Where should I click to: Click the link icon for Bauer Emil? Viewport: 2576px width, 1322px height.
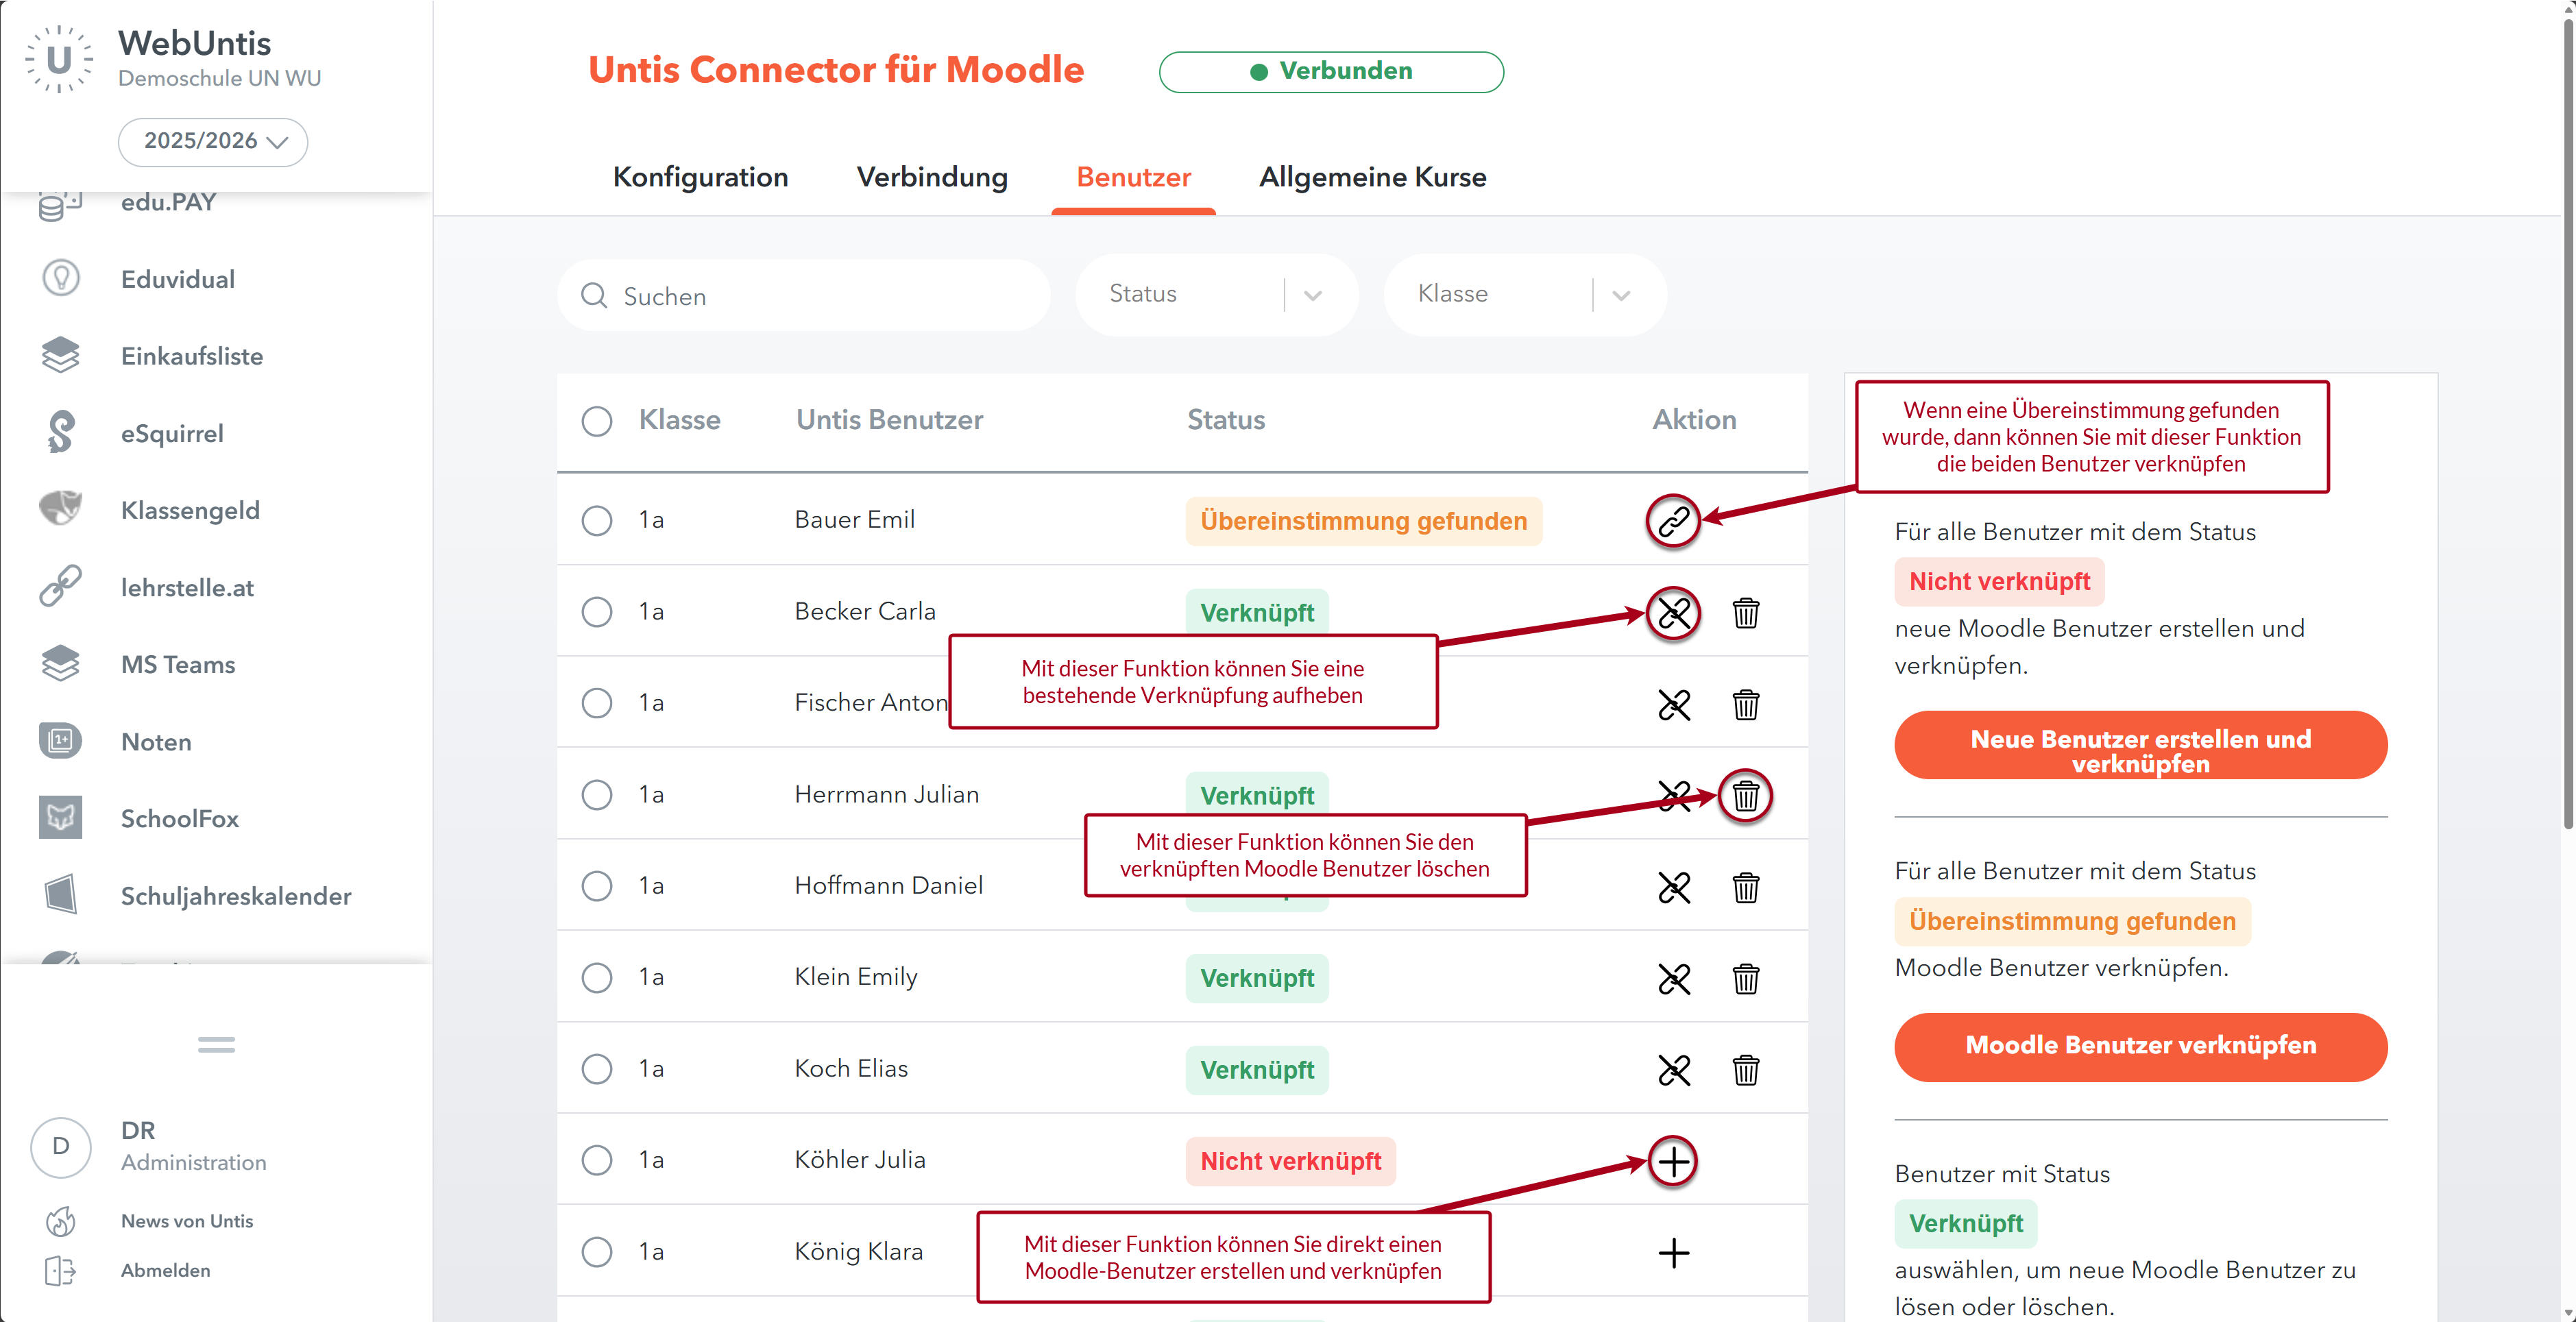click(x=1673, y=521)
